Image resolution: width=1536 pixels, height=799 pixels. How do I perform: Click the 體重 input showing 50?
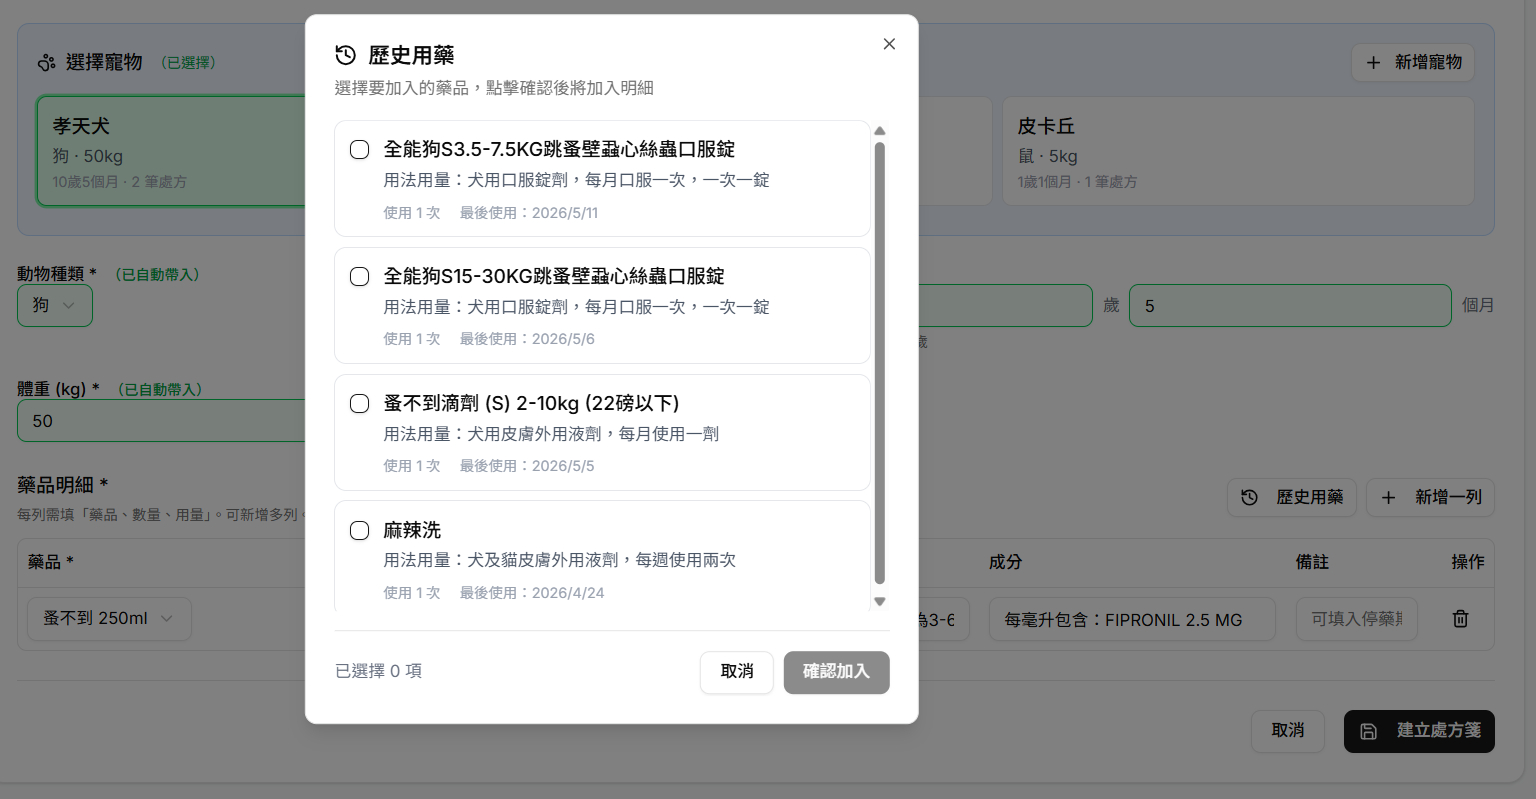point(161,421)
